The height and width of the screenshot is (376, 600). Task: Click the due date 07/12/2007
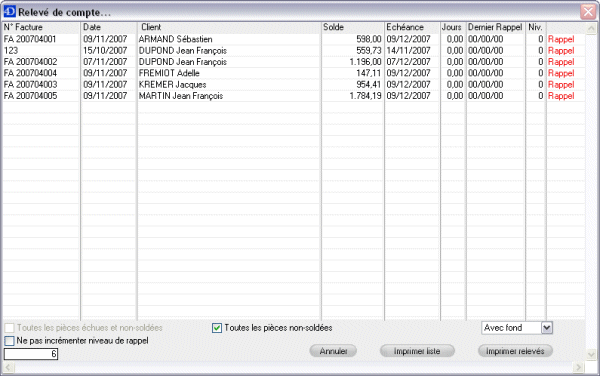click(x=408, y=62)
